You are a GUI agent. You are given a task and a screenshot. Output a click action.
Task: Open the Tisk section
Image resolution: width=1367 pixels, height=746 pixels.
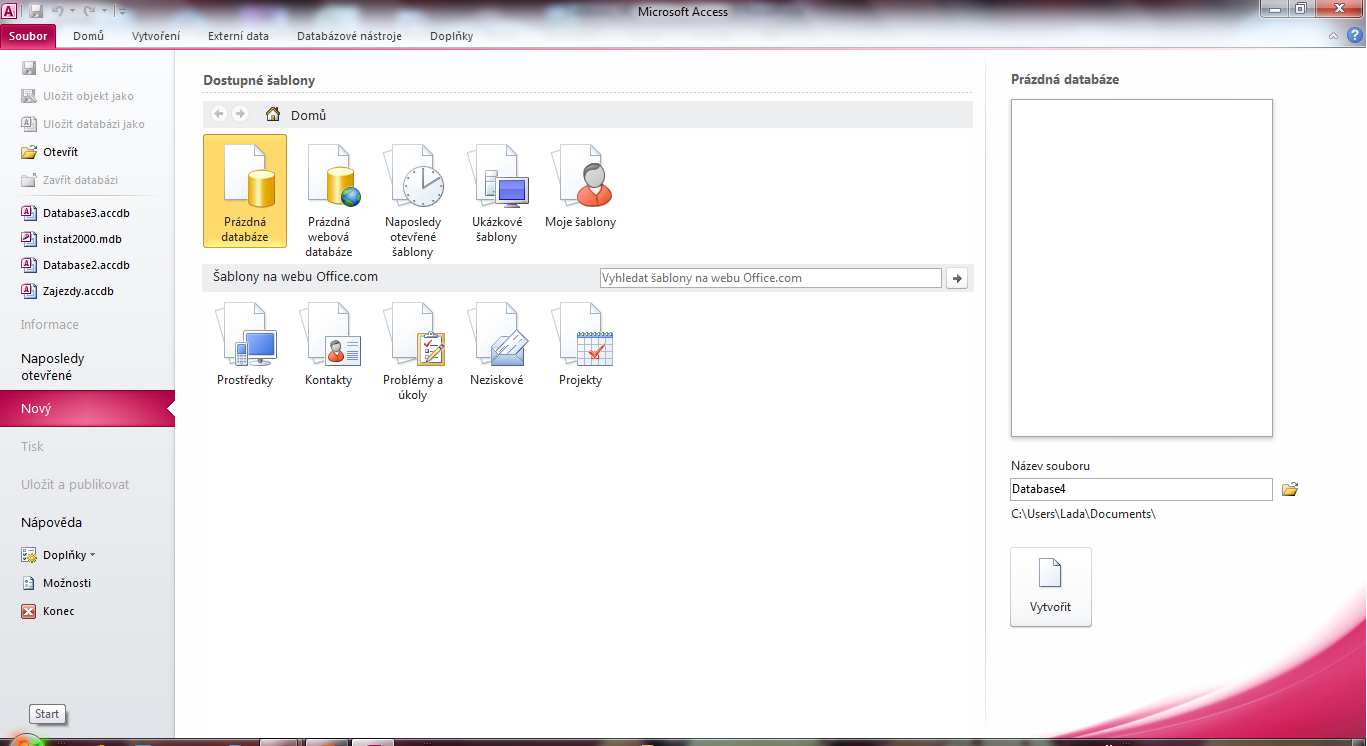coord(33,446)
